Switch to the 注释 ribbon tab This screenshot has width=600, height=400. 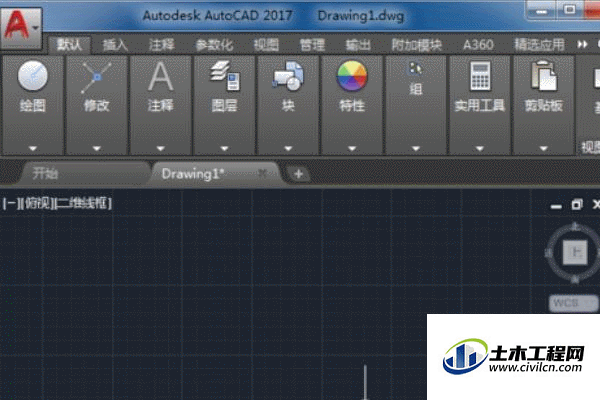point(161,45)
